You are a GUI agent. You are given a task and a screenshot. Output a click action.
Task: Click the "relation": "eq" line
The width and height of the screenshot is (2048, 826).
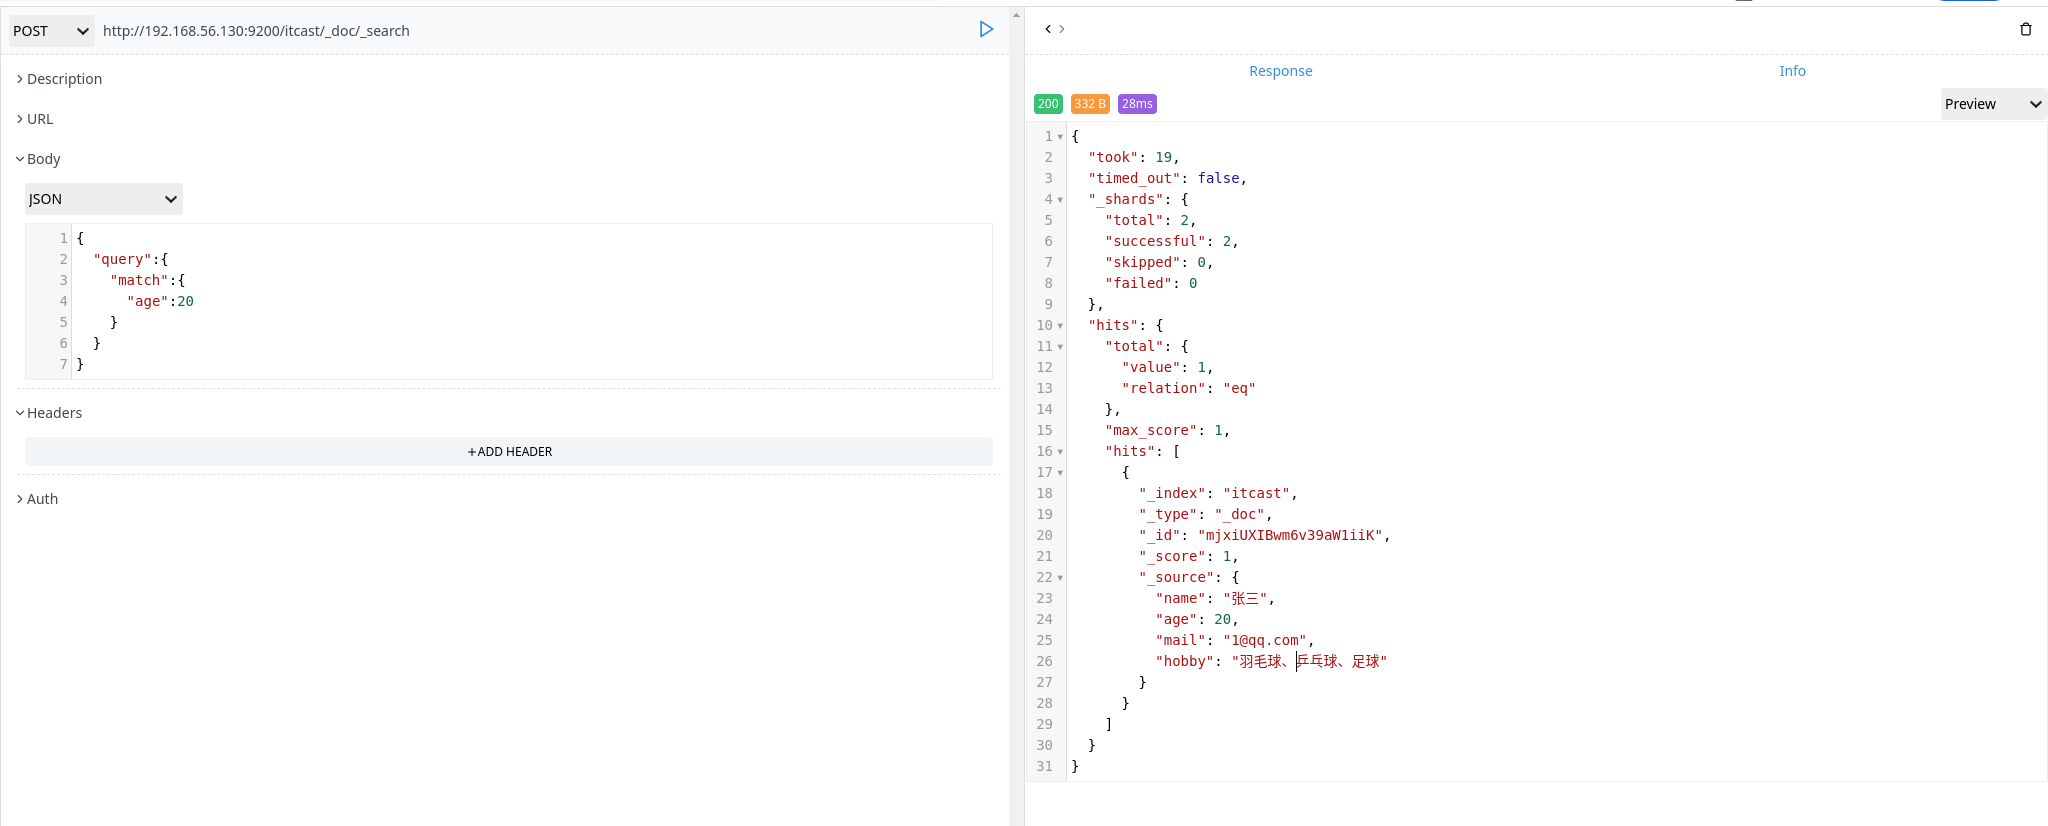pyautogui.click(x=1188, y=388)
